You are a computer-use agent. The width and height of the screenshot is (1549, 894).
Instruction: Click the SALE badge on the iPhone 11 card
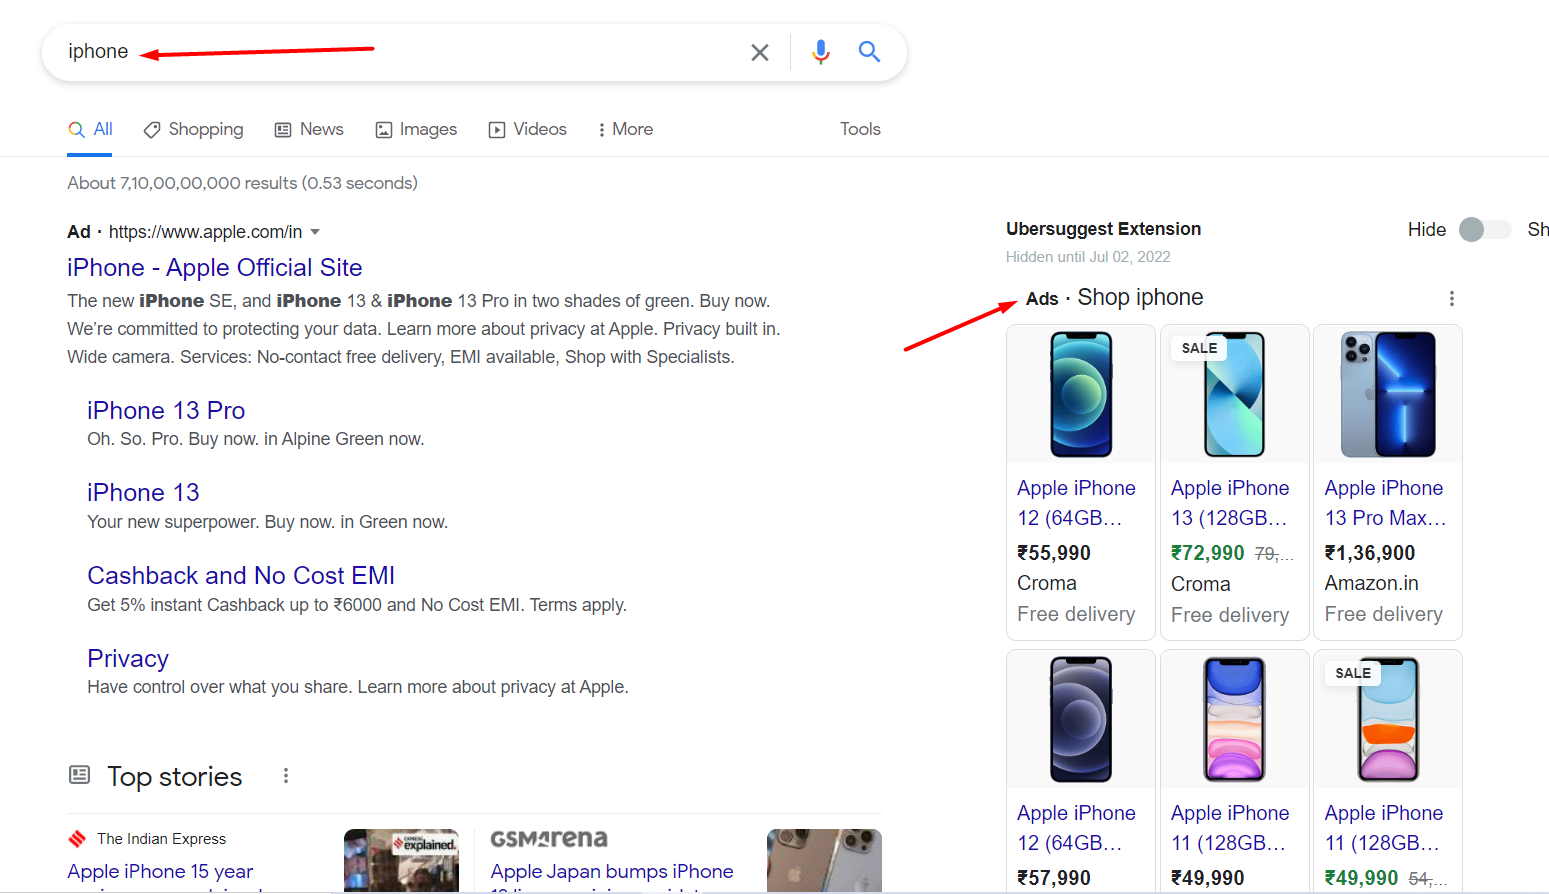[x=1353, y=673]
